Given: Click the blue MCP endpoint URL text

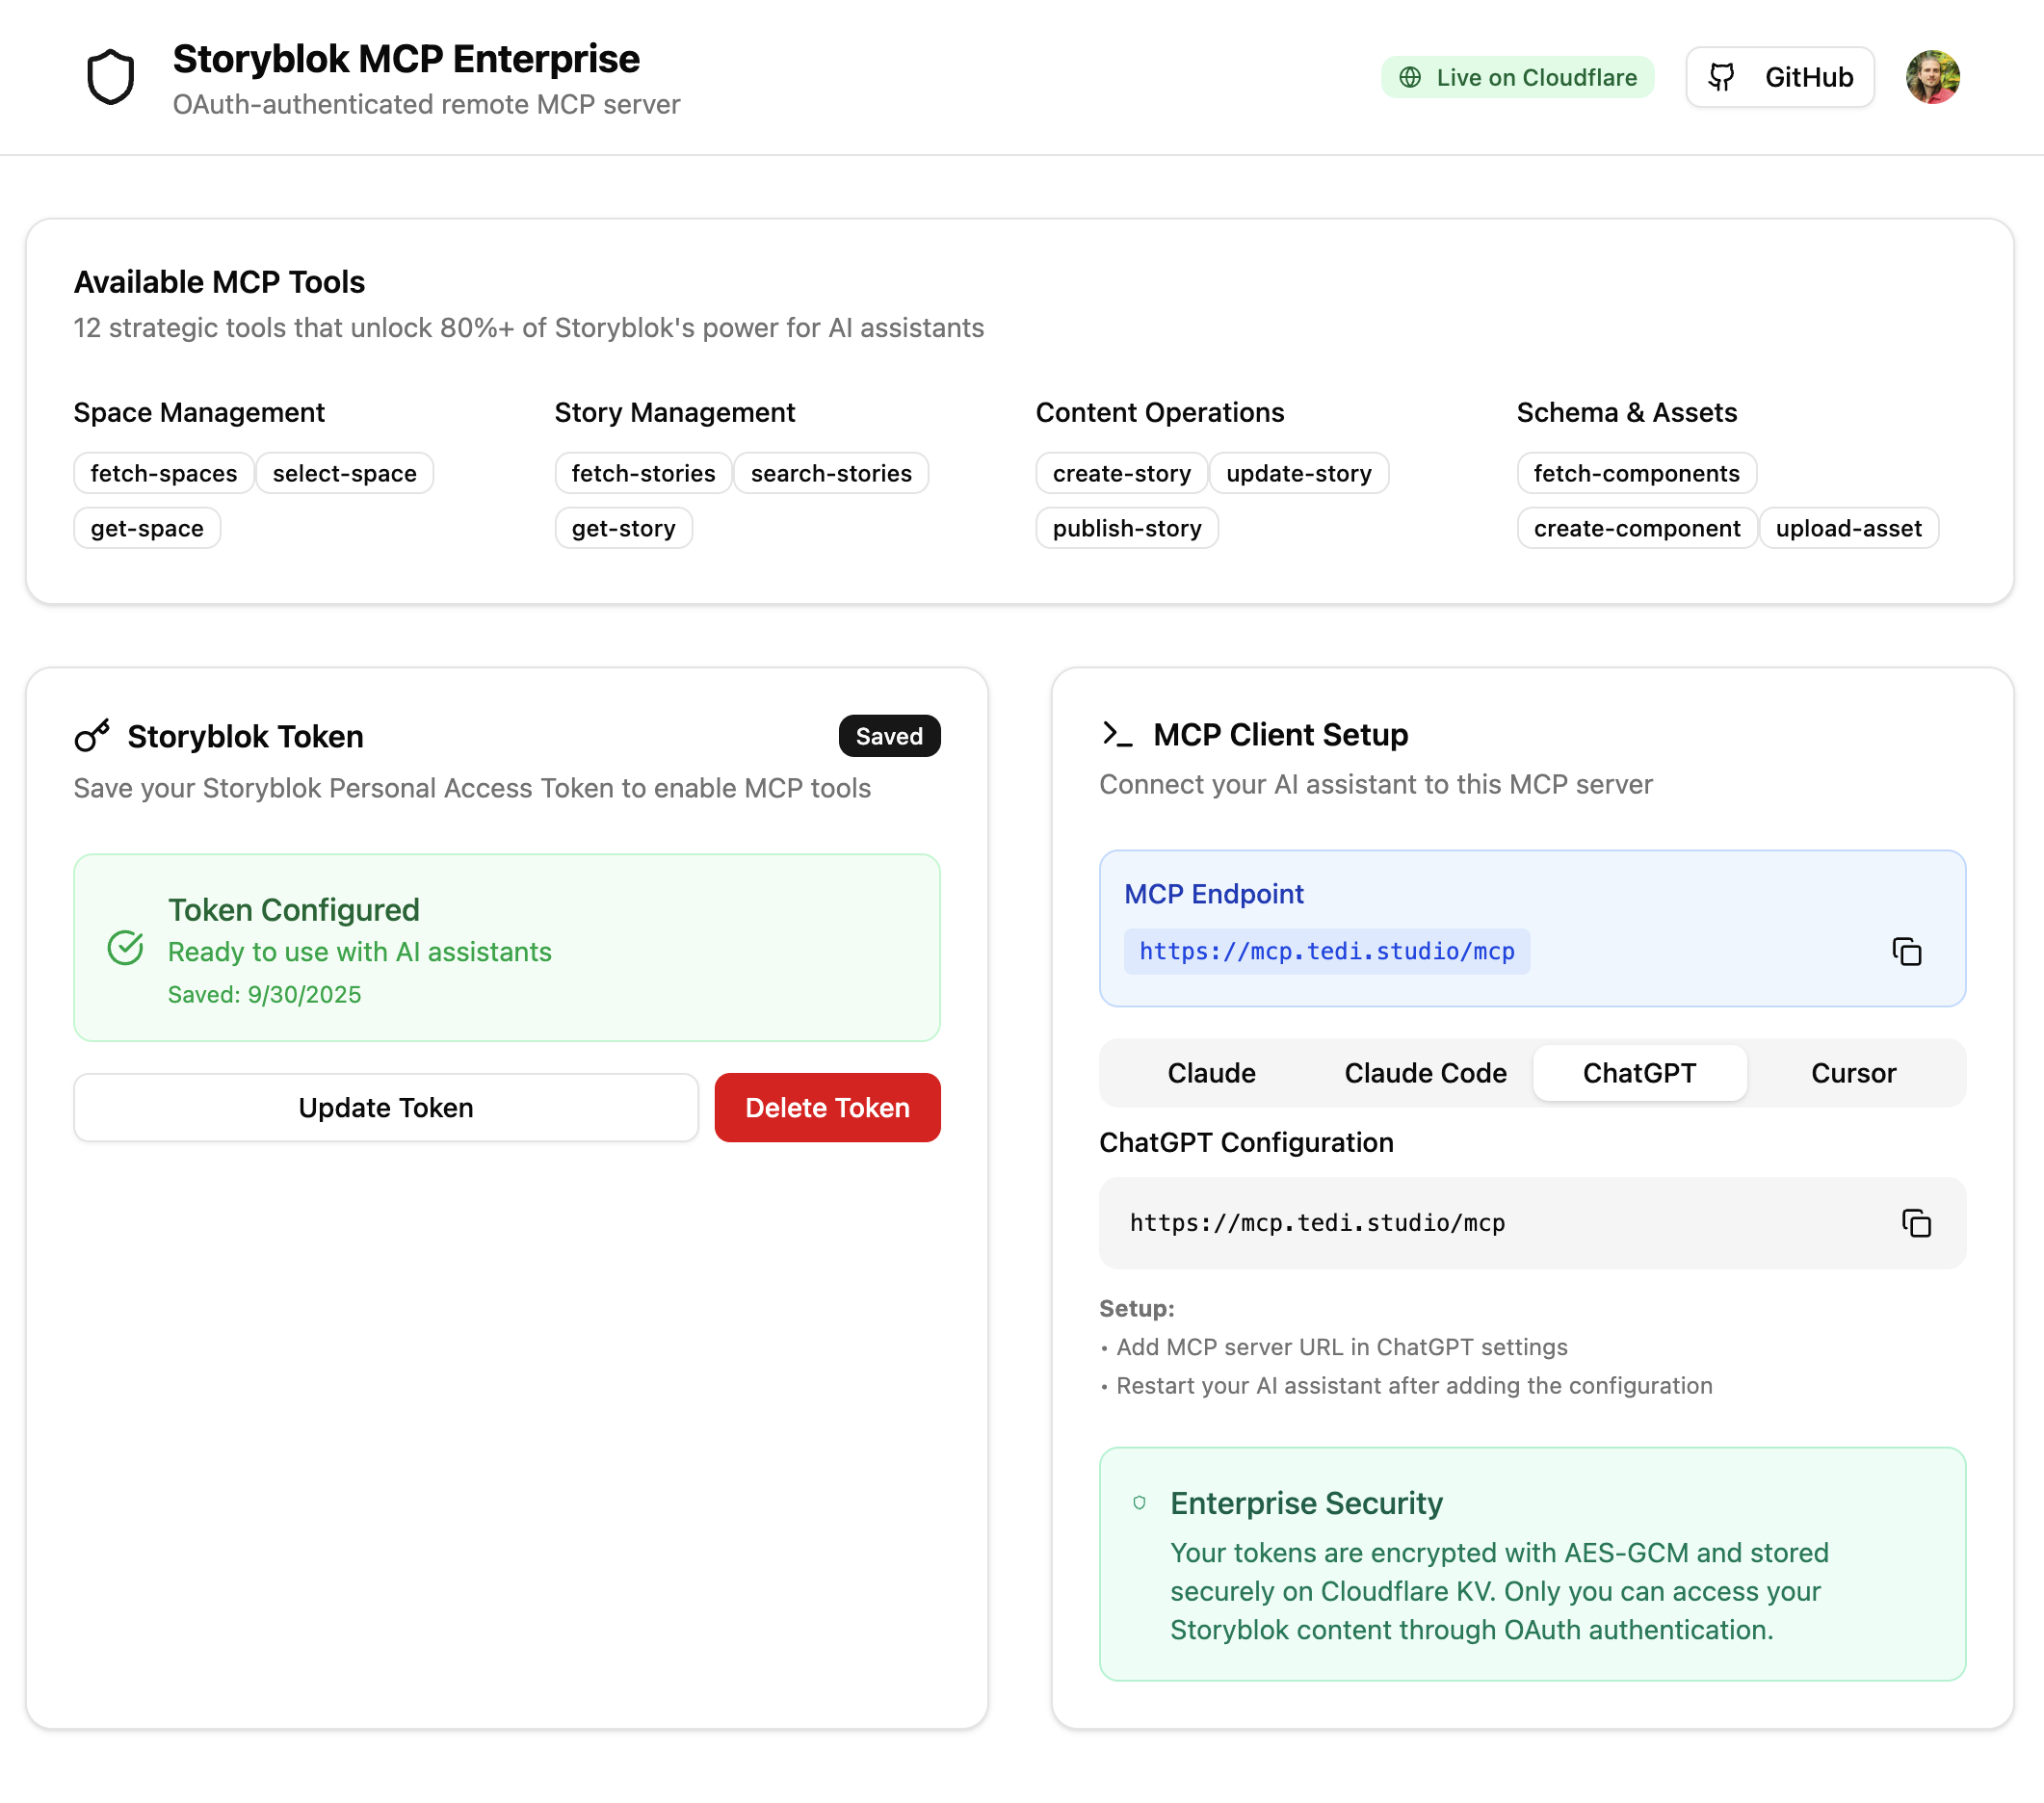Looking at the screenshot, I should [1326, 951].
